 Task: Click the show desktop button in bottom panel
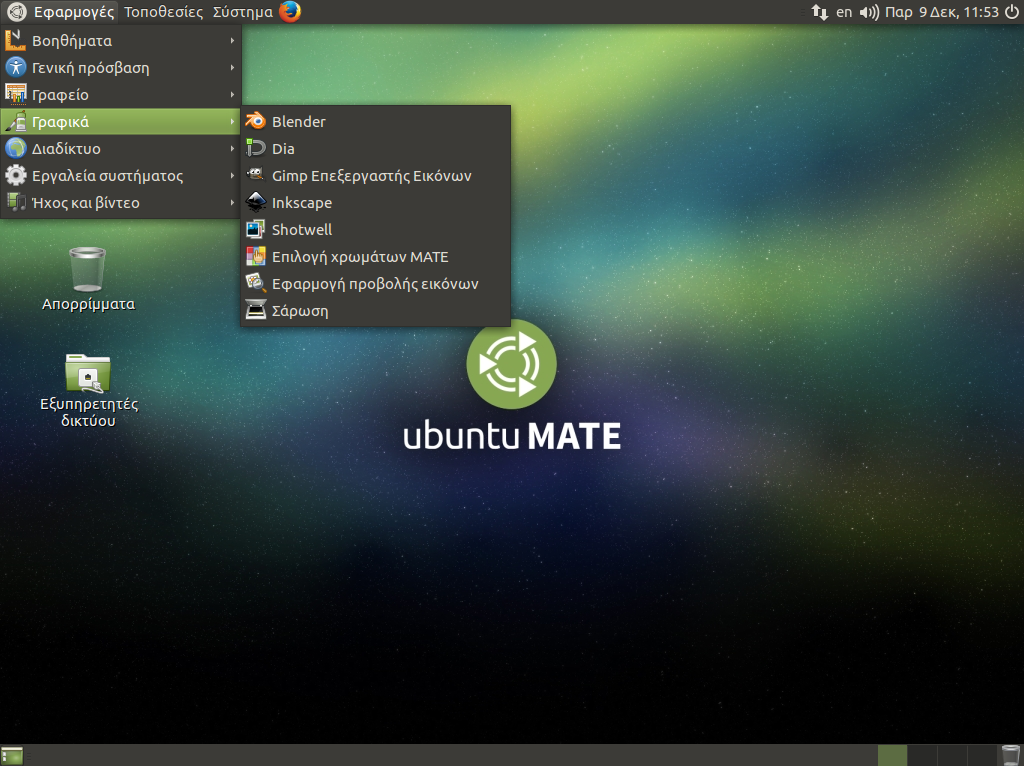pos(12,755)
